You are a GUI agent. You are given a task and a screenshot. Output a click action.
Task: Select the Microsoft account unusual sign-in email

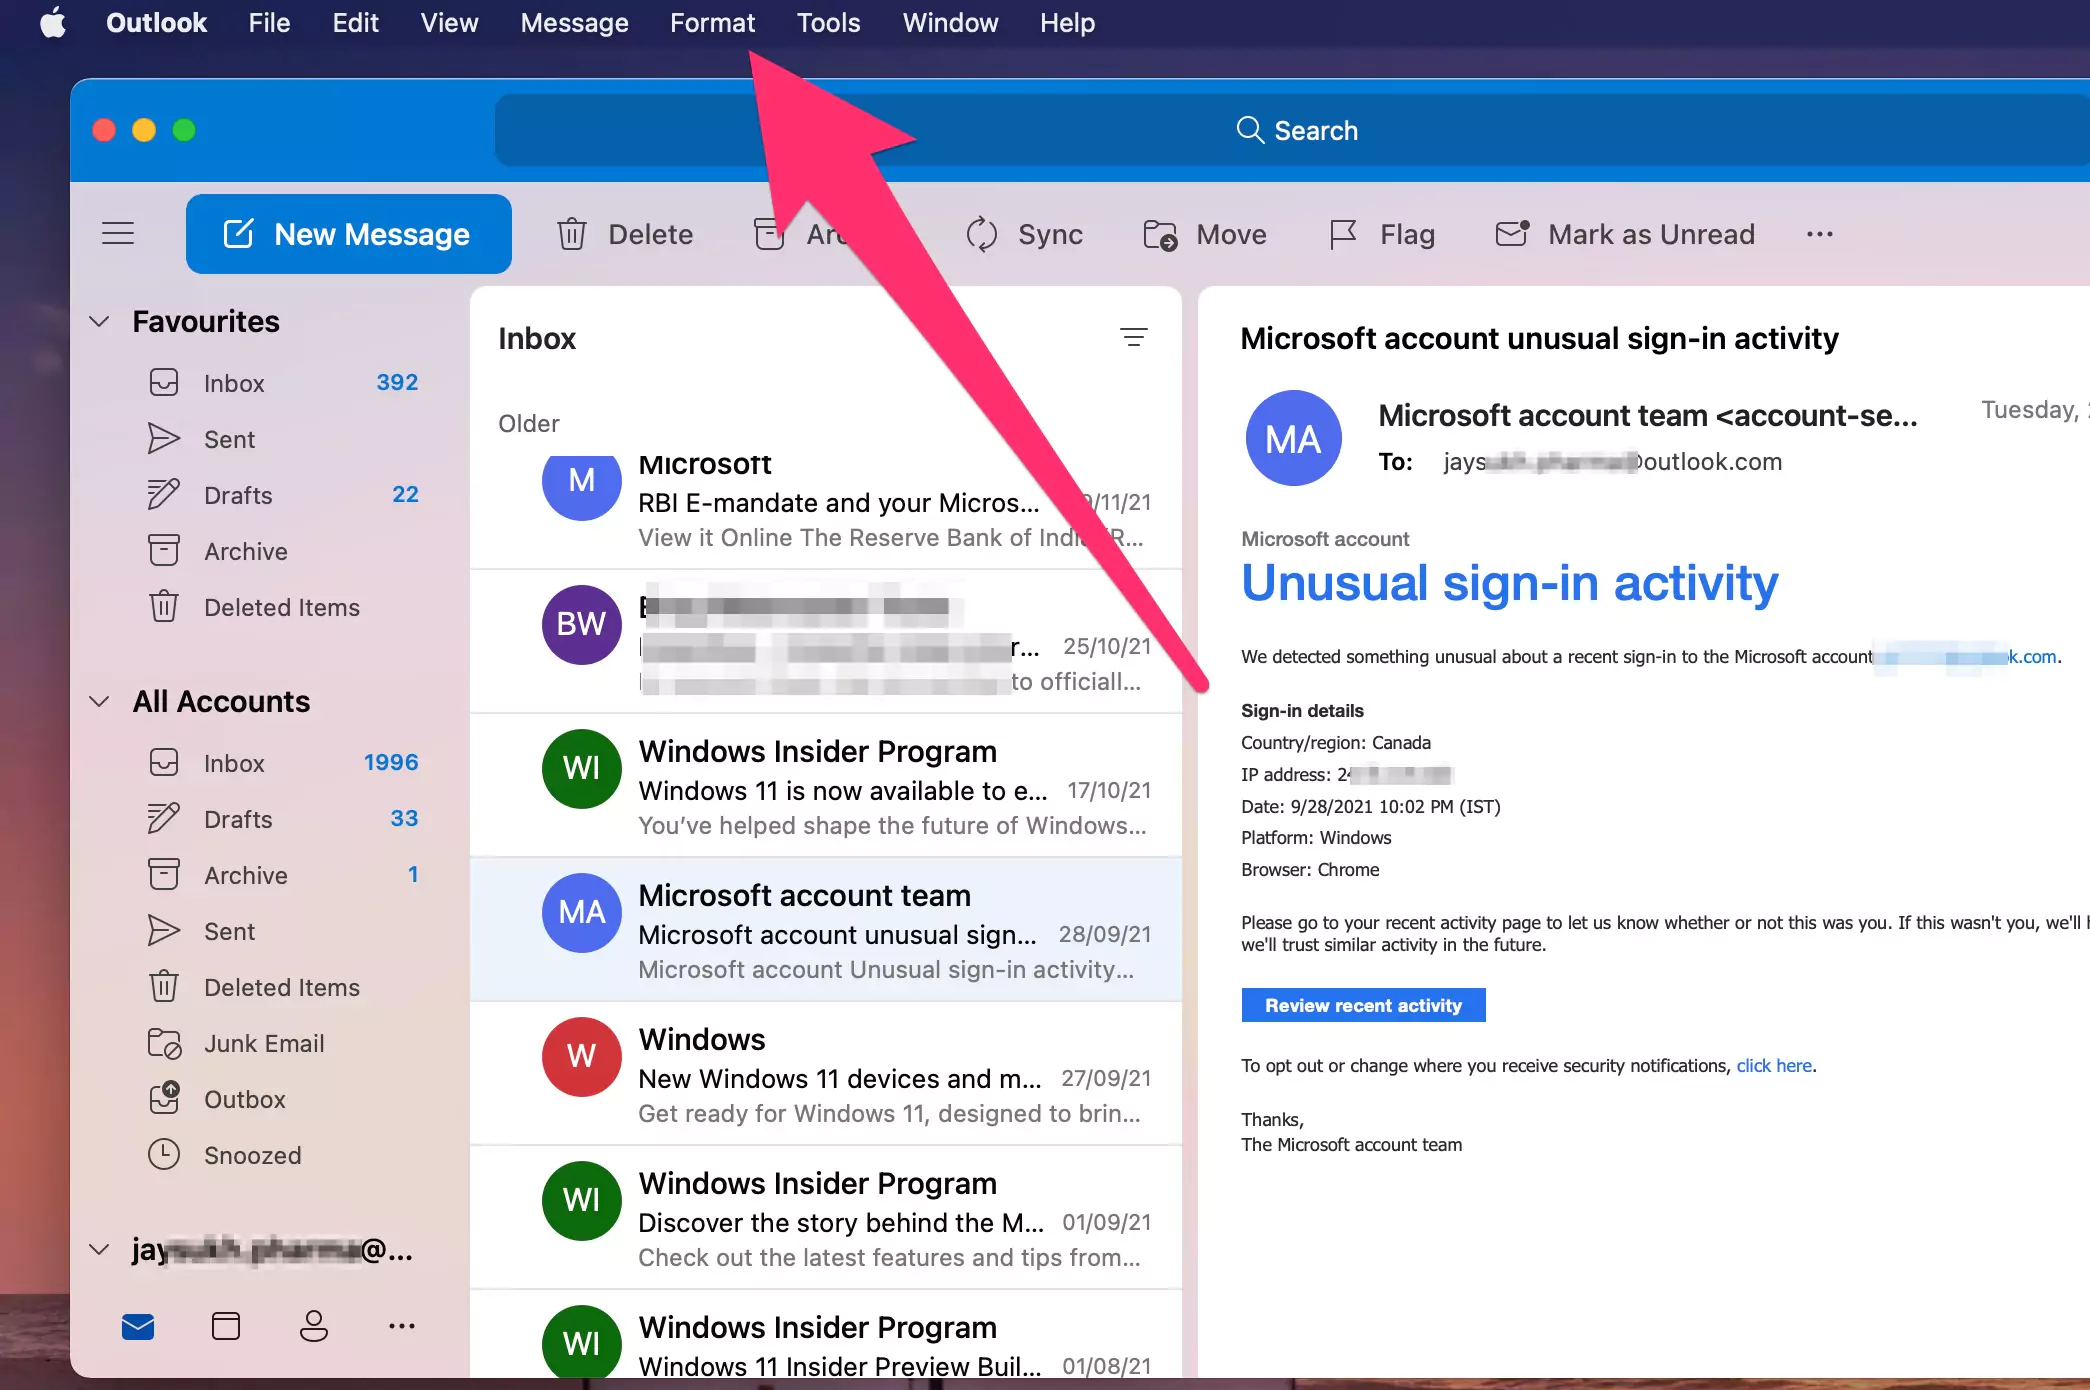826,930
